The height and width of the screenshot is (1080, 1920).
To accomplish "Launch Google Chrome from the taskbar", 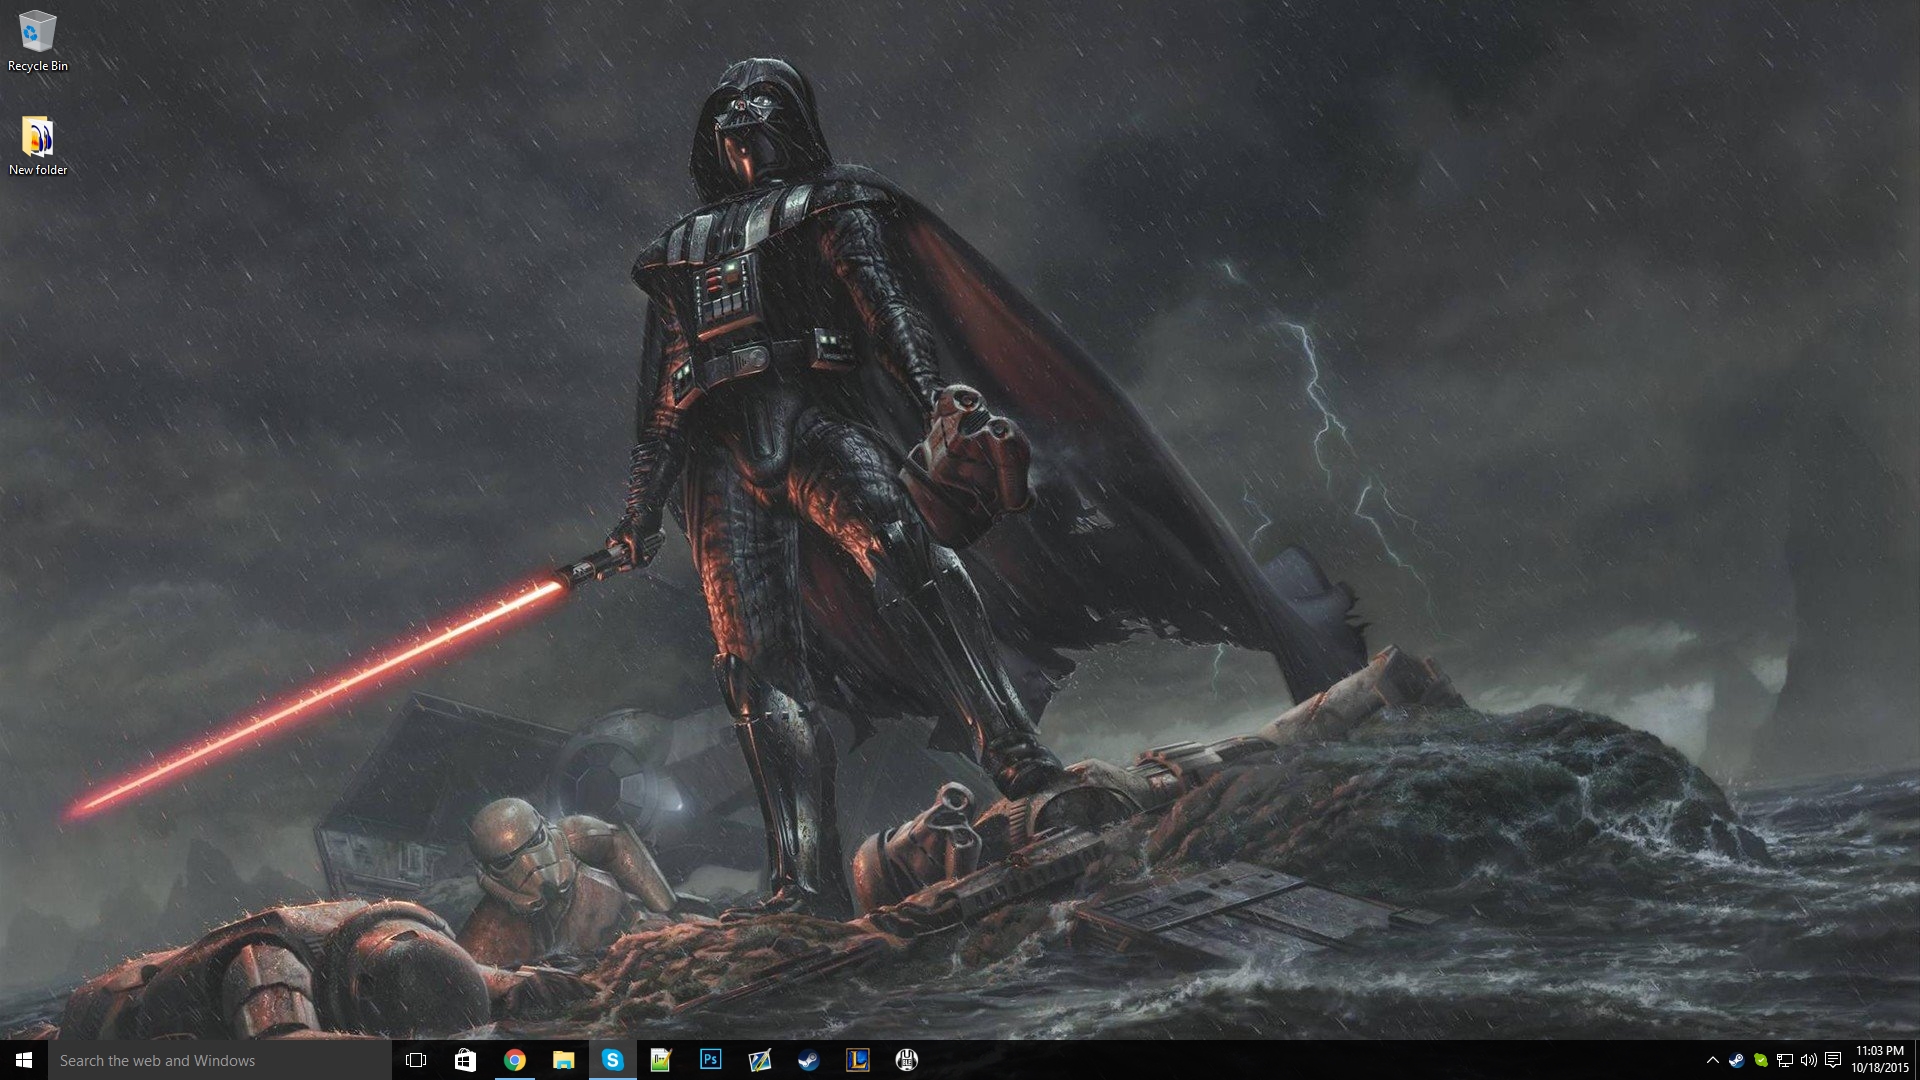I will click(x=515, y=1061).
